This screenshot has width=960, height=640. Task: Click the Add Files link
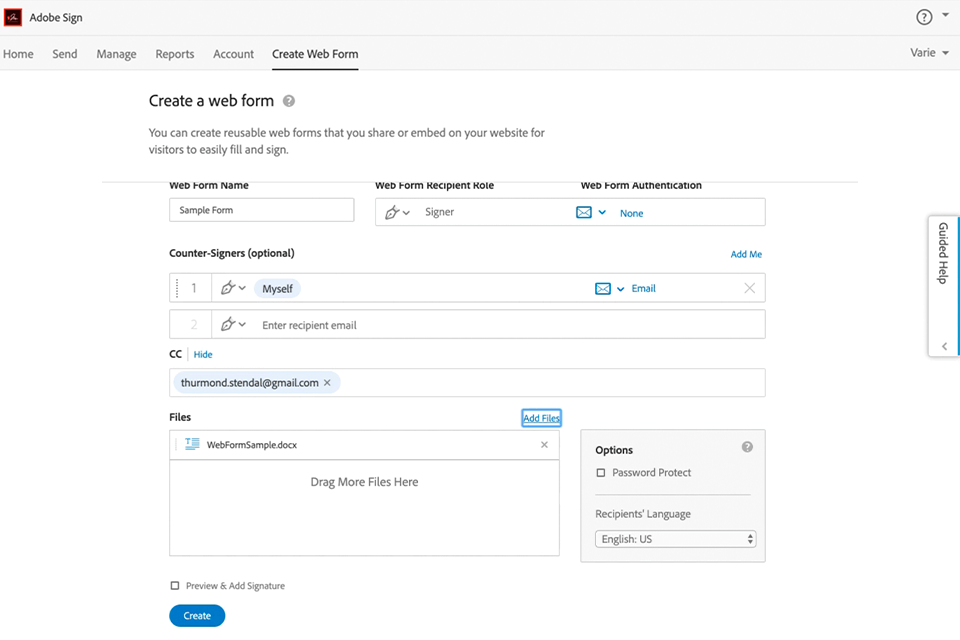tap(541, 418)
